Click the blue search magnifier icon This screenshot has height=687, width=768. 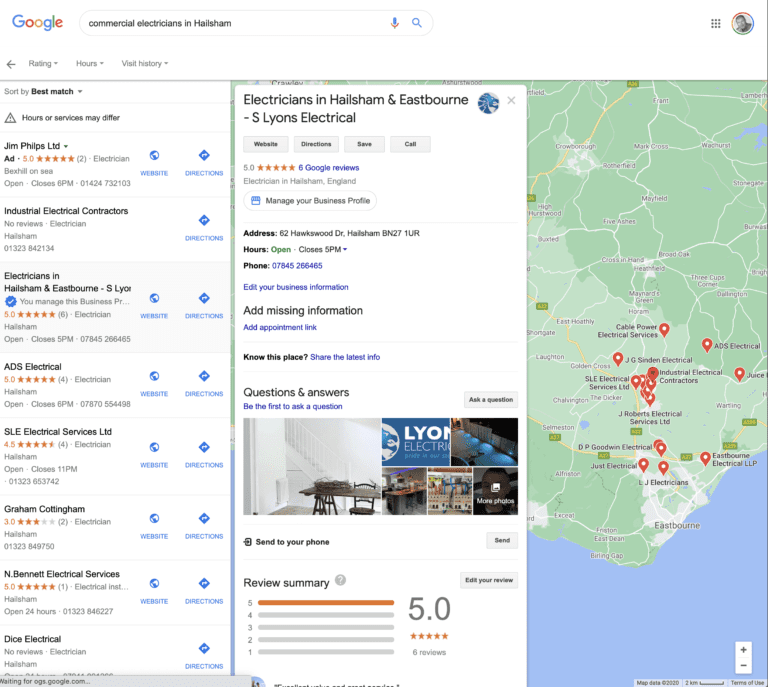coord(417,23)
